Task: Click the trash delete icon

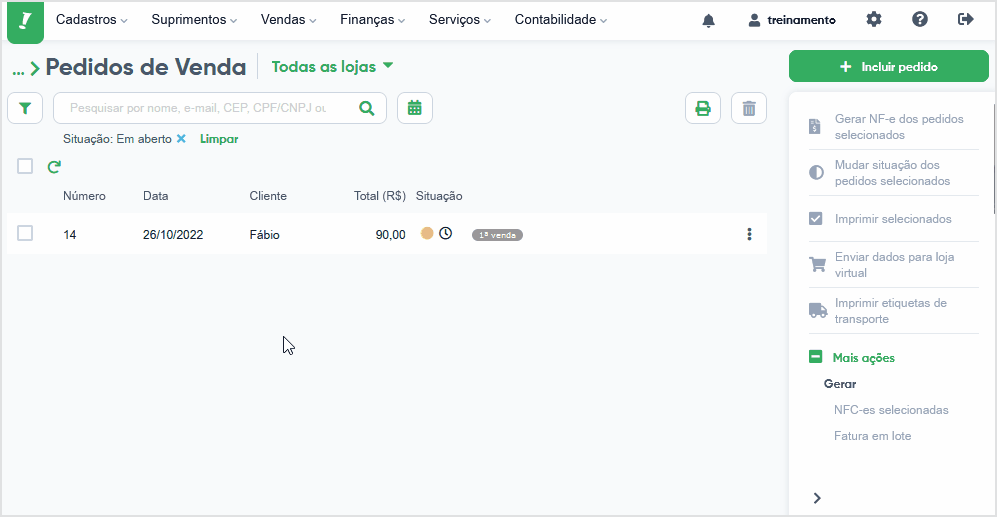Action: click(749, 108)
